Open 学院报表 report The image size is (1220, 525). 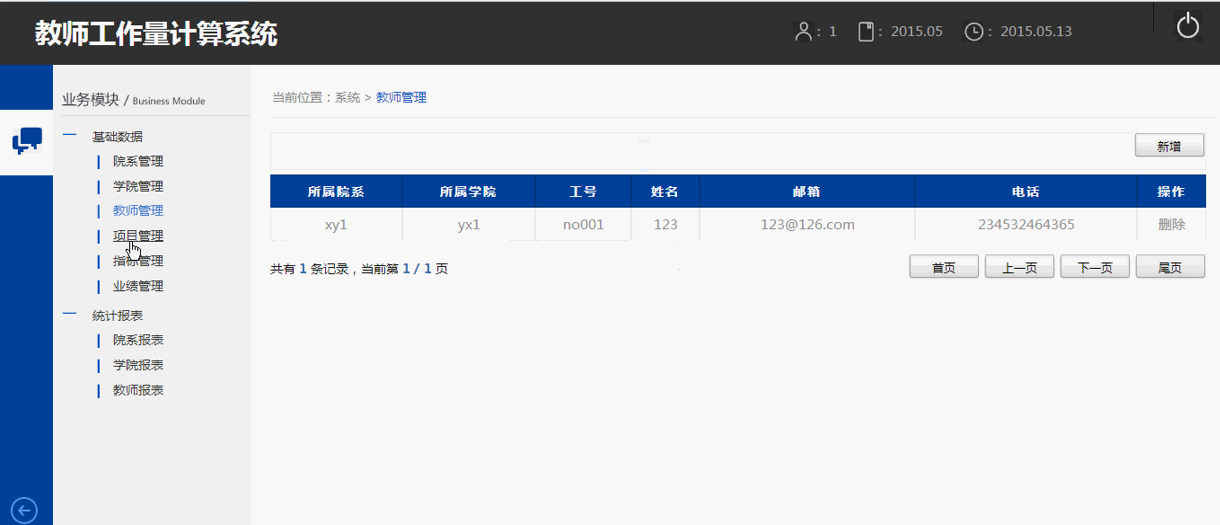[138, 365]
